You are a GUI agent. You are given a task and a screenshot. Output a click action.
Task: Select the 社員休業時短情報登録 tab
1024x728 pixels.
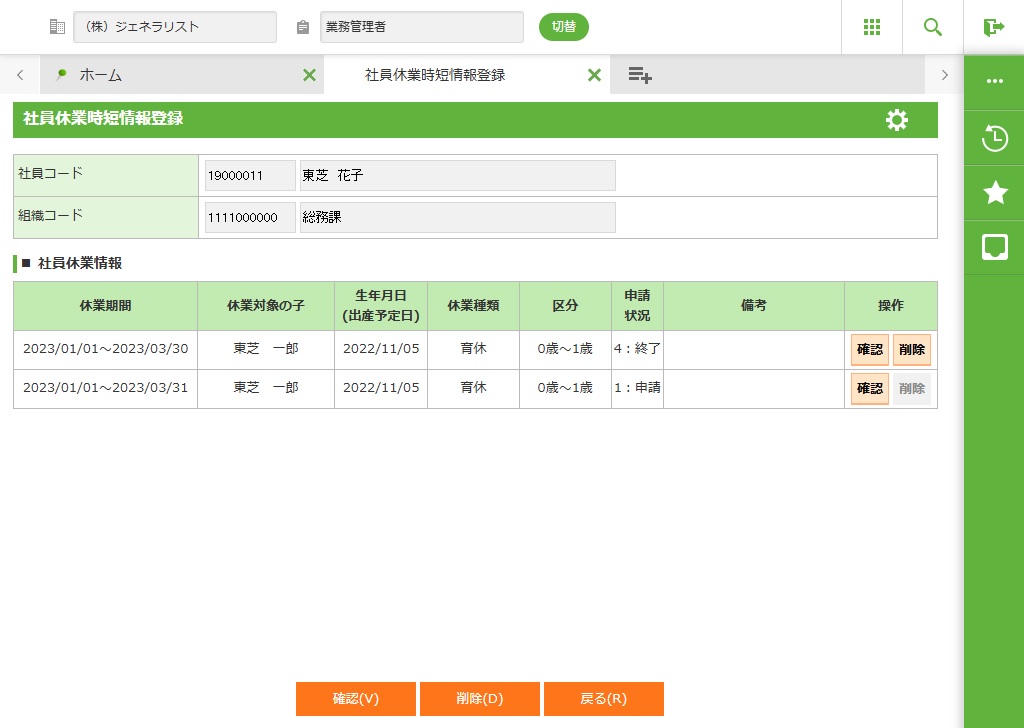coord(435,75)
